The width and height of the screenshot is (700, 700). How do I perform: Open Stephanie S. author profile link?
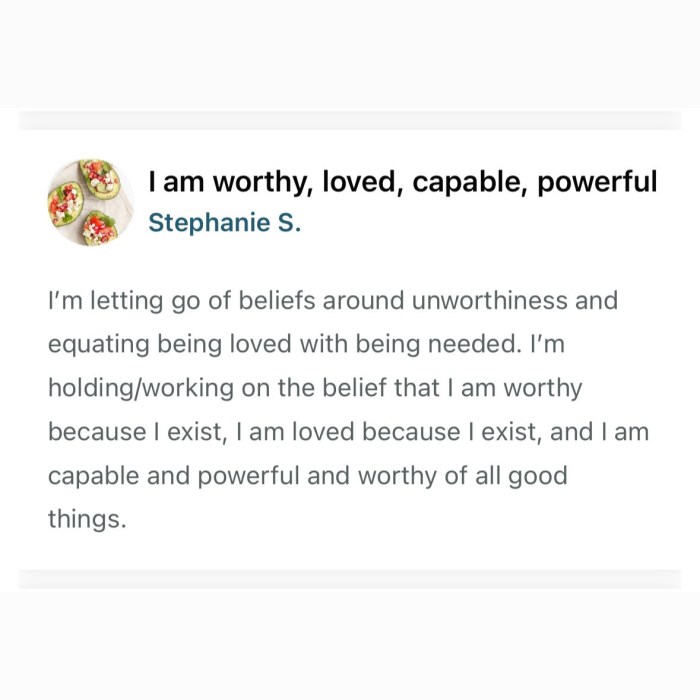coord(224,222)
